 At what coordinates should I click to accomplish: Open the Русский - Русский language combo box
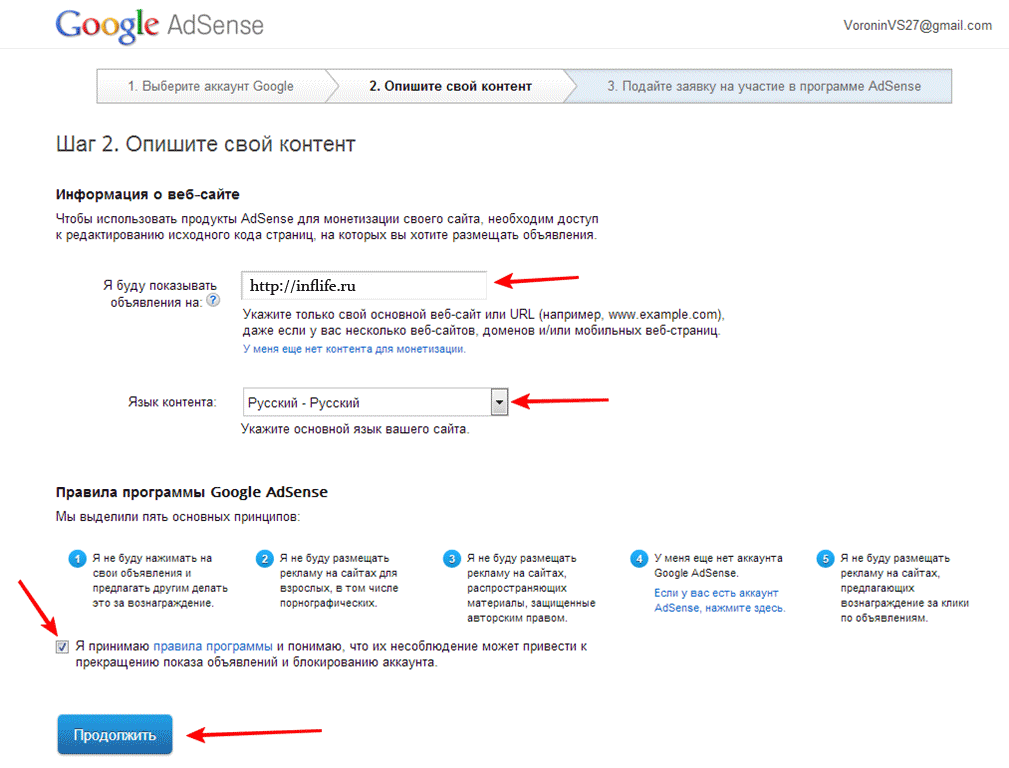[375, 402]
